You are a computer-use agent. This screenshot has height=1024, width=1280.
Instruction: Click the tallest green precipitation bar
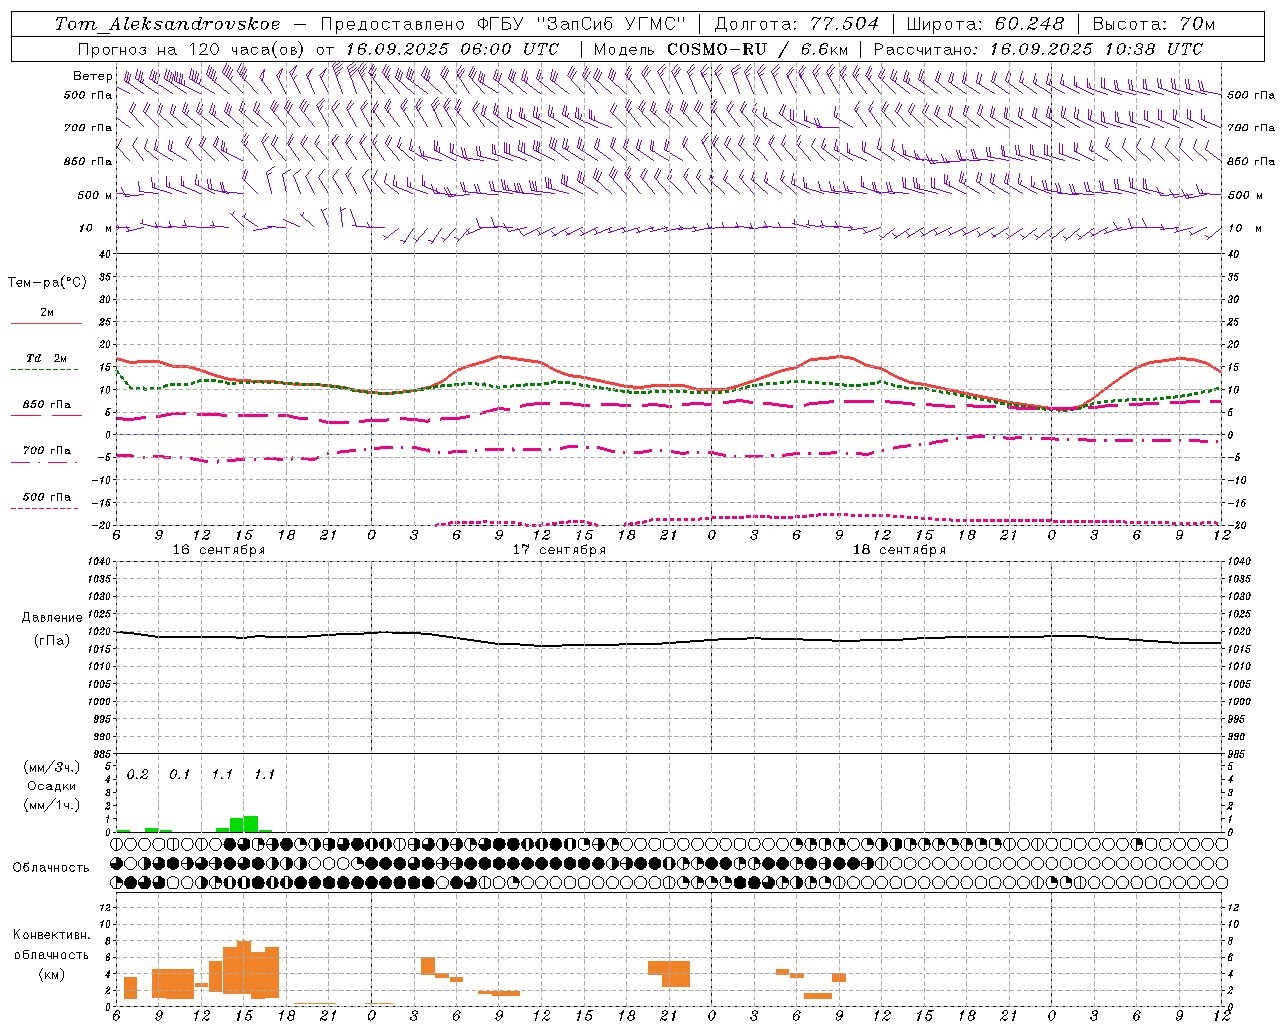coord(251,824)
